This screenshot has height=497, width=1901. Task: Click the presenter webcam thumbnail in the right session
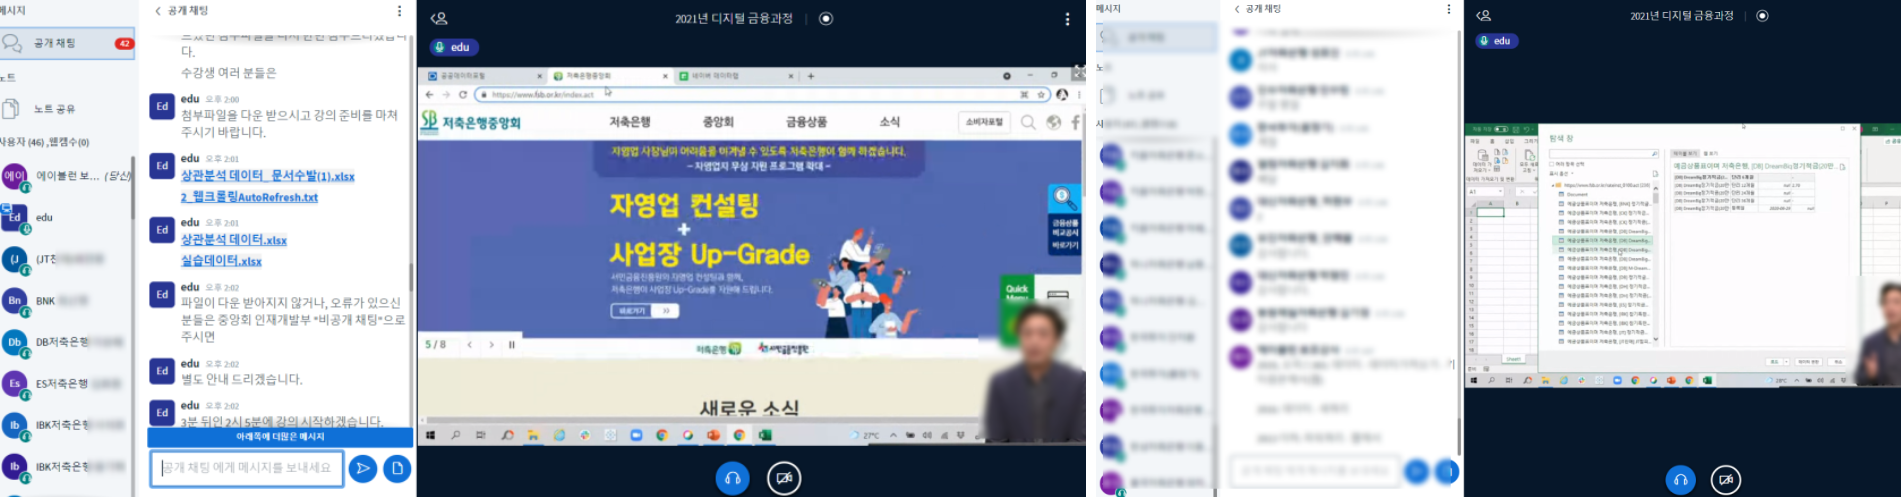point(1877,334)
